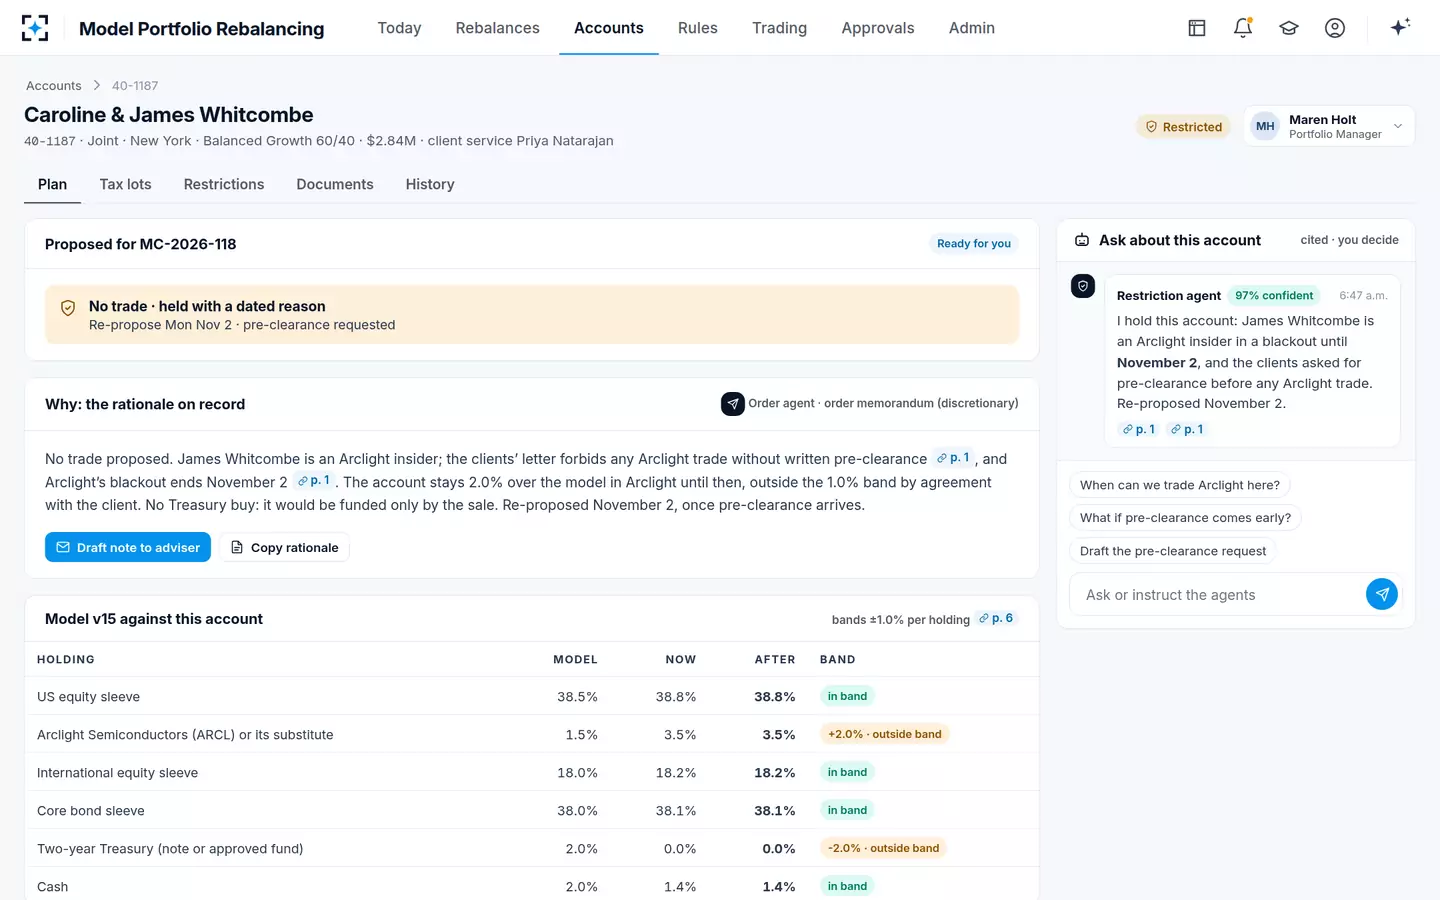The width and height of the screenshot is (1440, 900).
Task: Open p.1 citation after 'written pre-clearance'
Action: 953,458
